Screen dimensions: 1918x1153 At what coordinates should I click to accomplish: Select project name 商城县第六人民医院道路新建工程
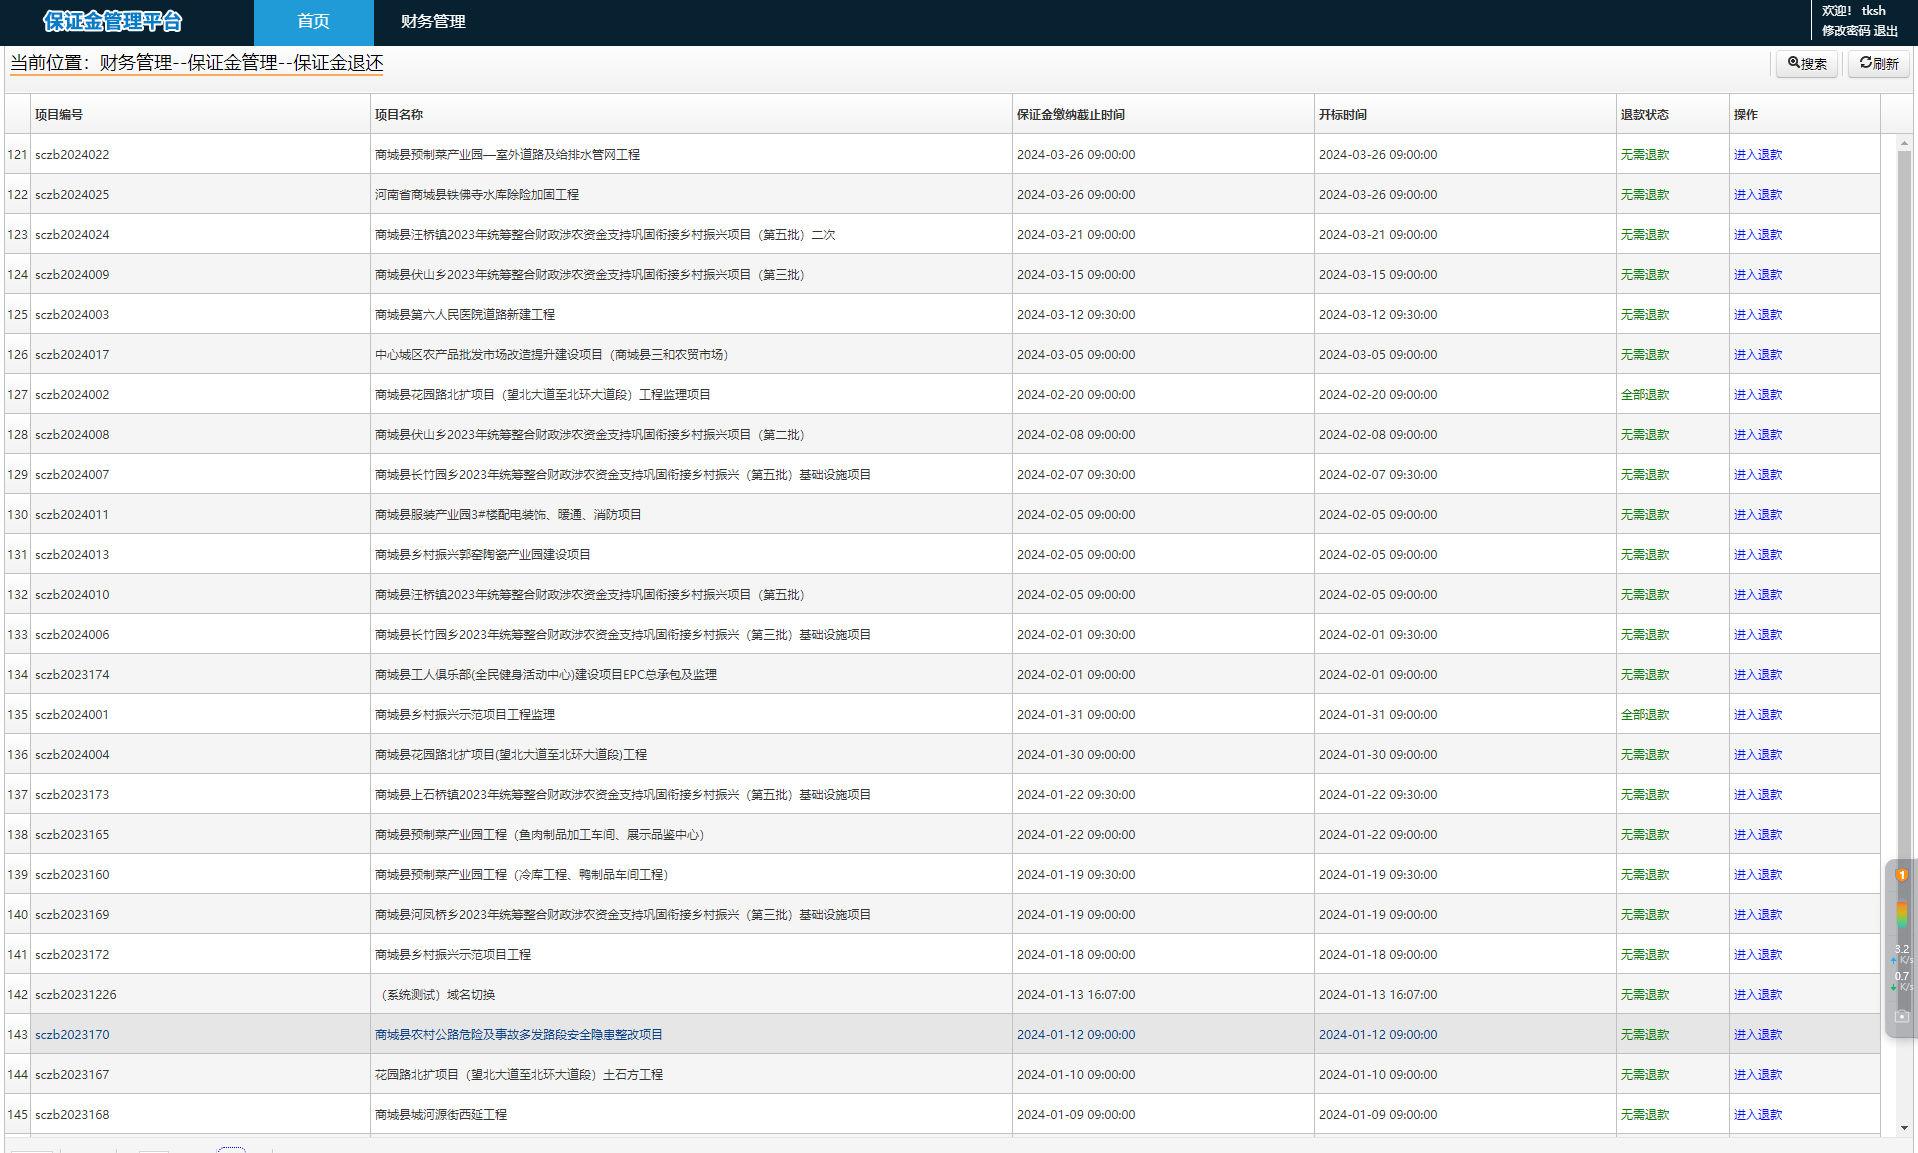pos(465,315)
